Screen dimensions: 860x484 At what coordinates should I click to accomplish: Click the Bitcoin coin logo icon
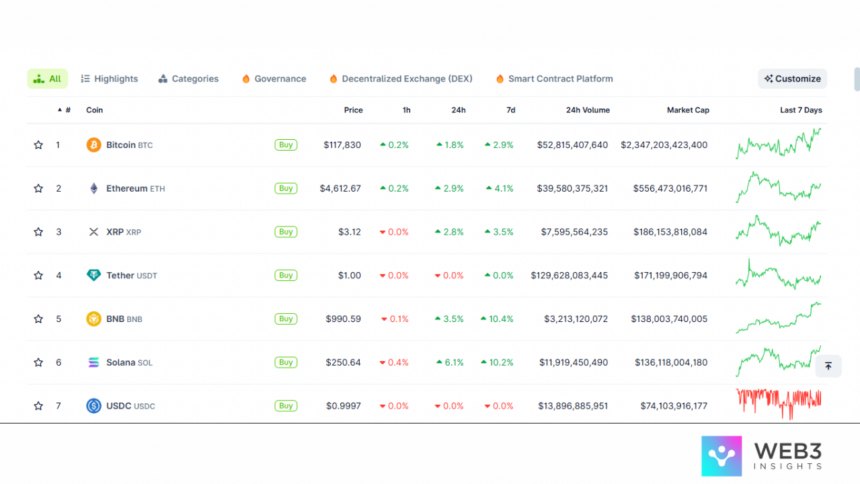[94, 145]
